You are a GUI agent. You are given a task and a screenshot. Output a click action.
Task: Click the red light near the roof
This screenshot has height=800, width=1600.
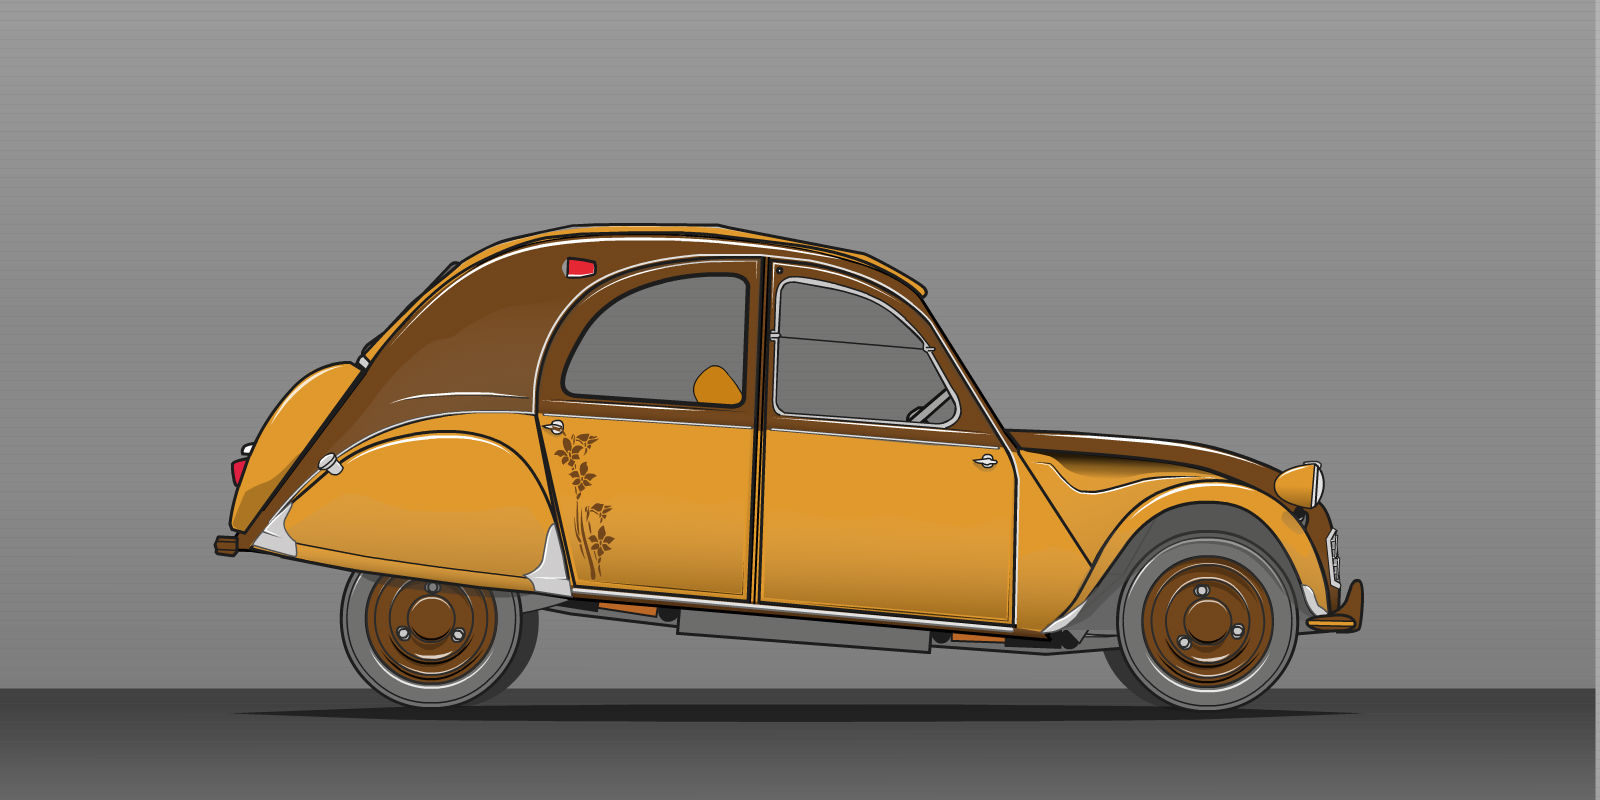click(x=580, y=267)
